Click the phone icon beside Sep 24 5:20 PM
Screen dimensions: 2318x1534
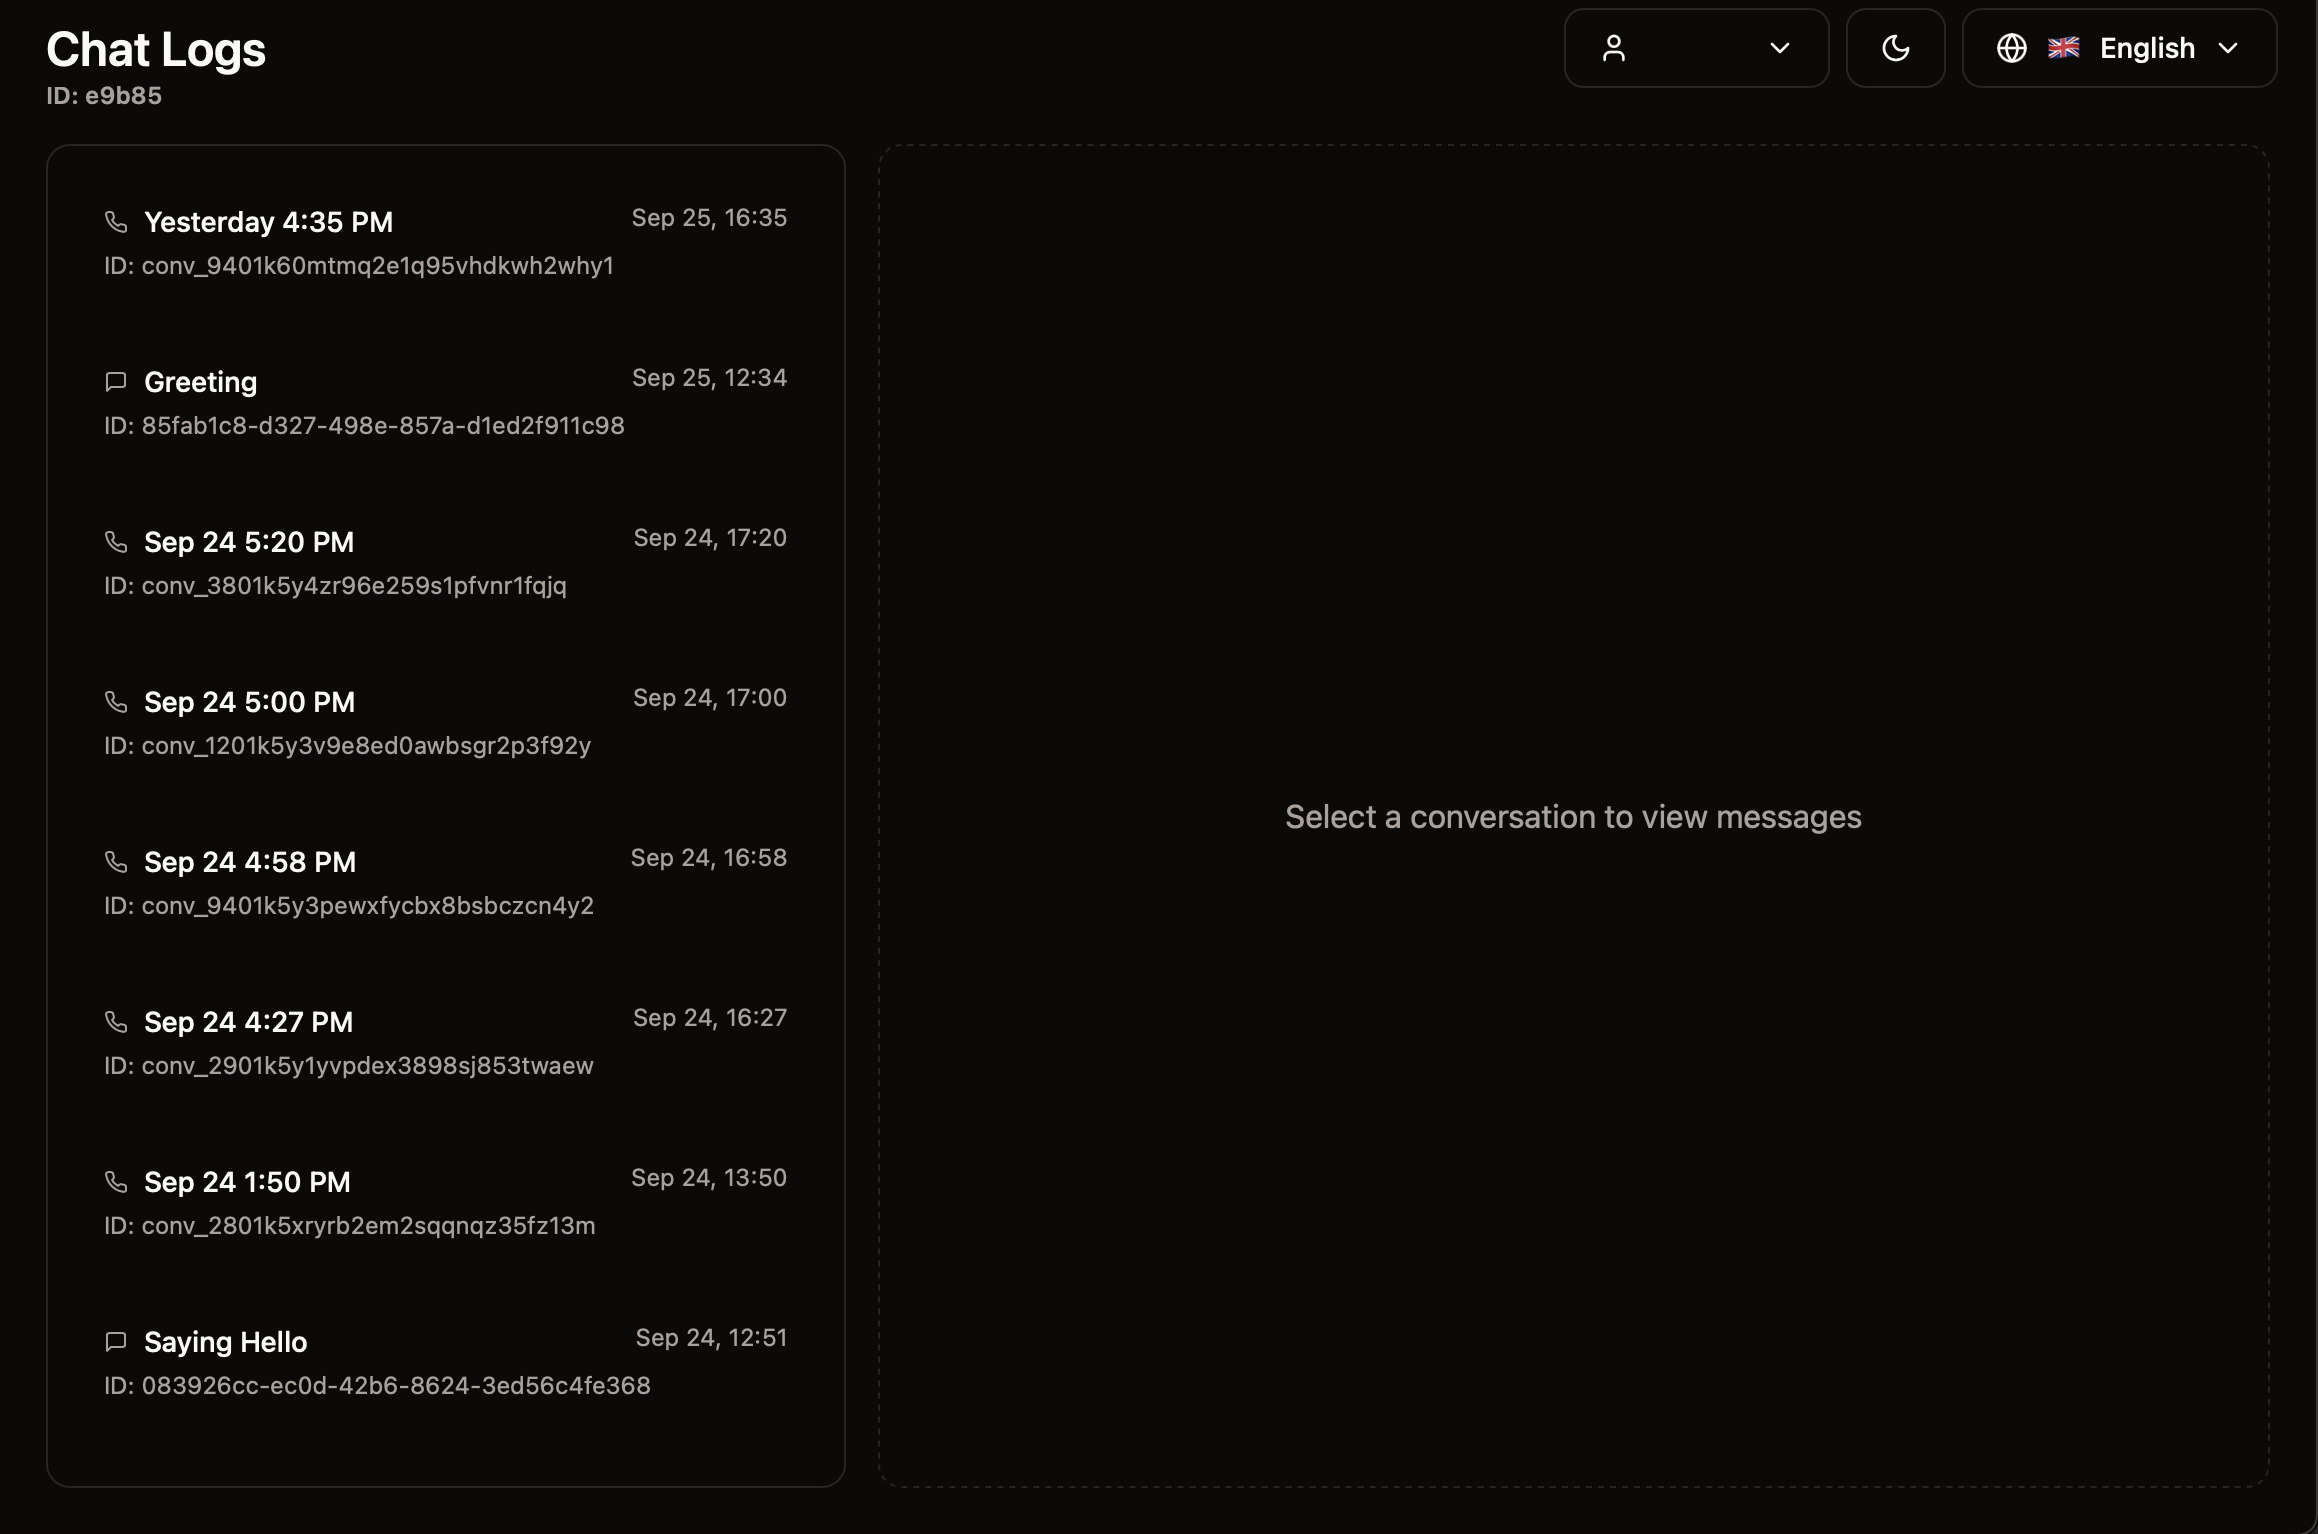click(115, 542)
